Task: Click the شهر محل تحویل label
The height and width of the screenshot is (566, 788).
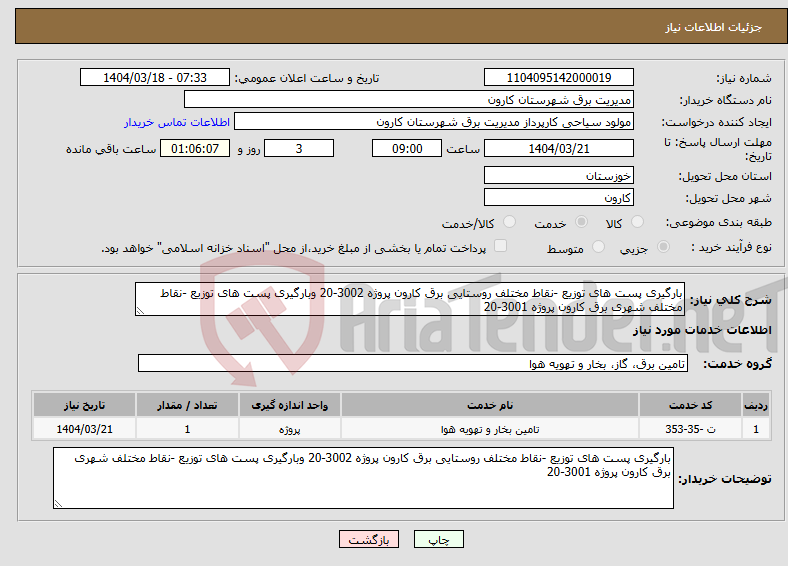Action: click(728, 199)
